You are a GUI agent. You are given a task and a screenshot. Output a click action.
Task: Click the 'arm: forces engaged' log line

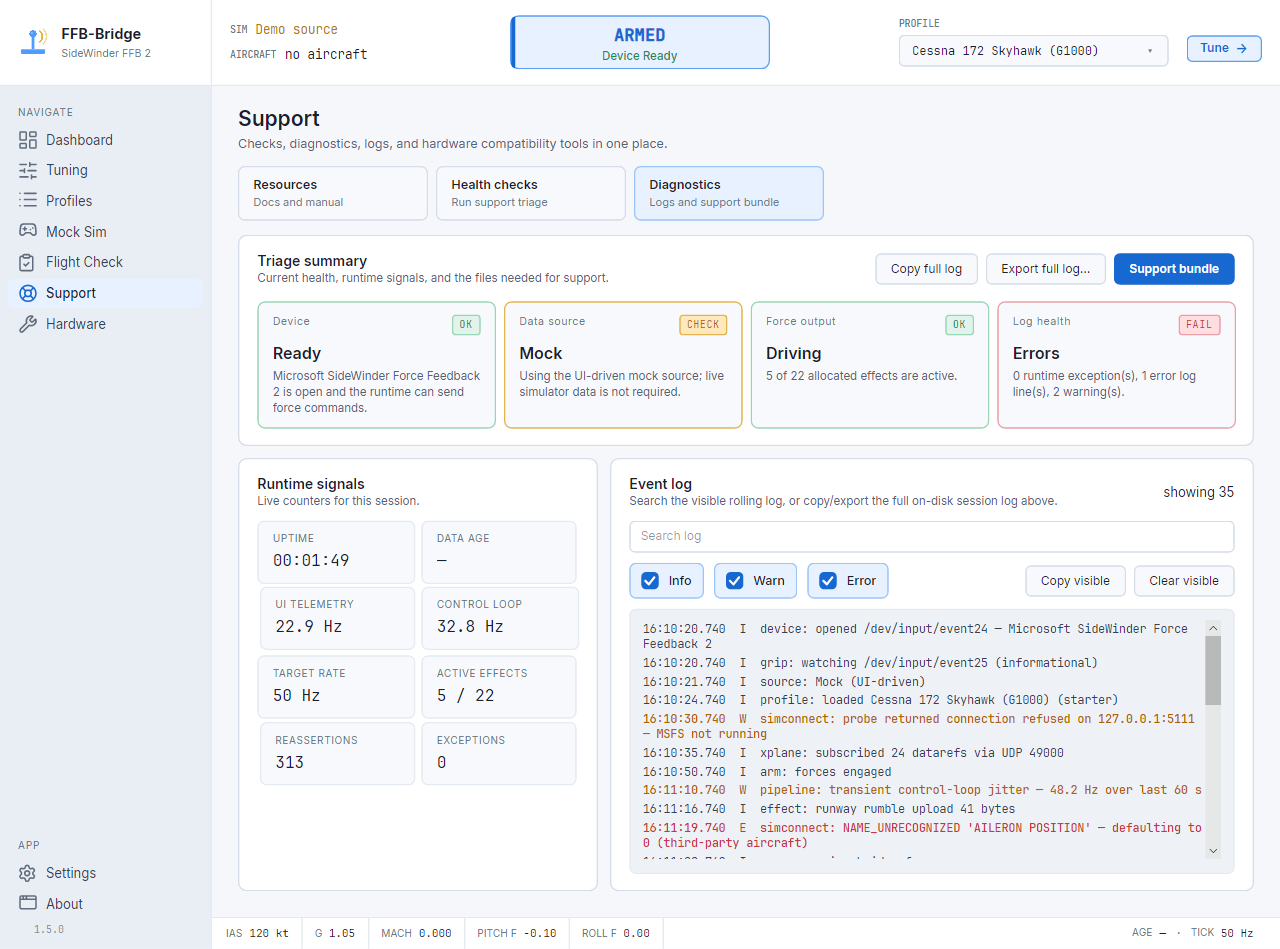[x=767, y=772]
